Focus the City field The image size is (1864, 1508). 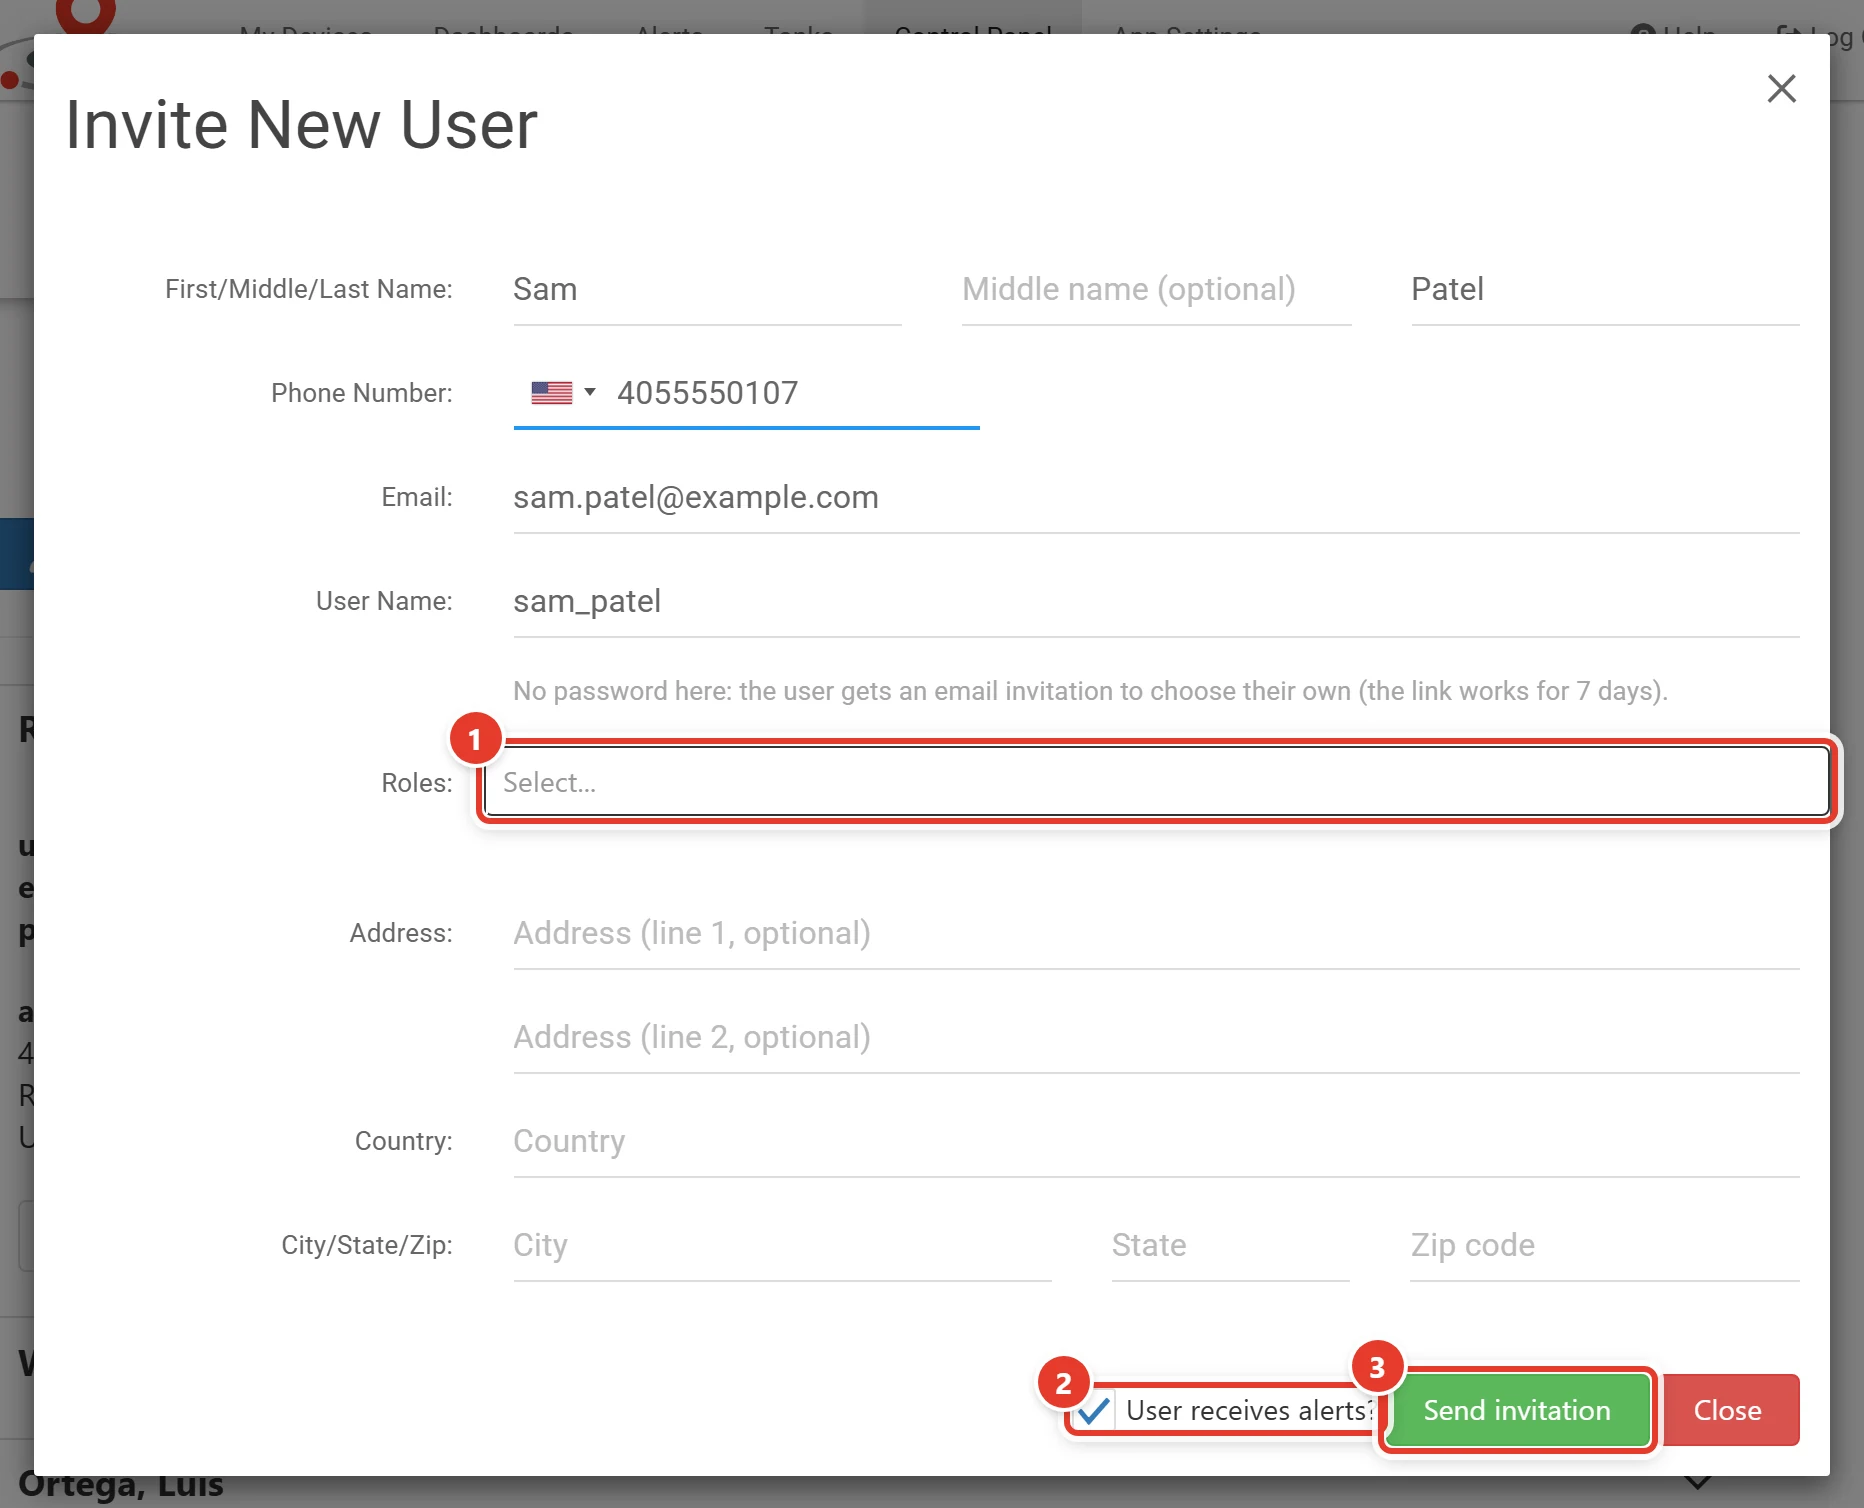[x=782, y=1246]
